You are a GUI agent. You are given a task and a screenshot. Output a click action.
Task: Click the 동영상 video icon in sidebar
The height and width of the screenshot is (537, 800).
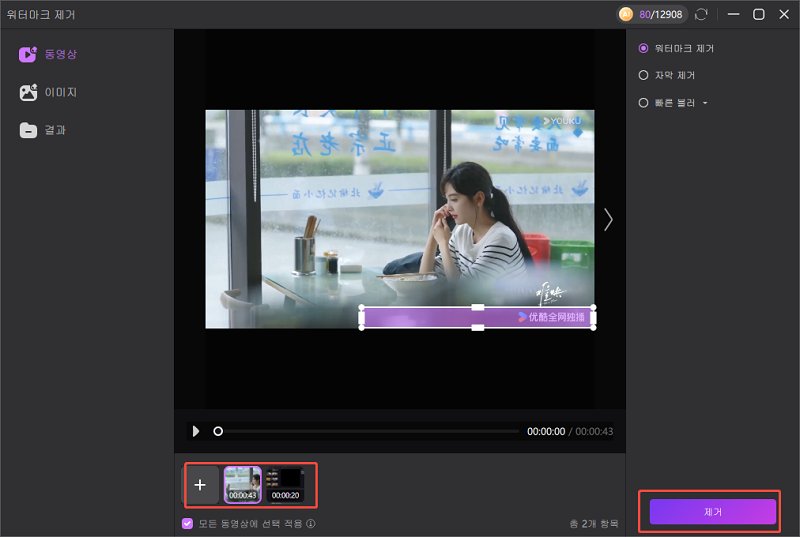coord(28,54)
